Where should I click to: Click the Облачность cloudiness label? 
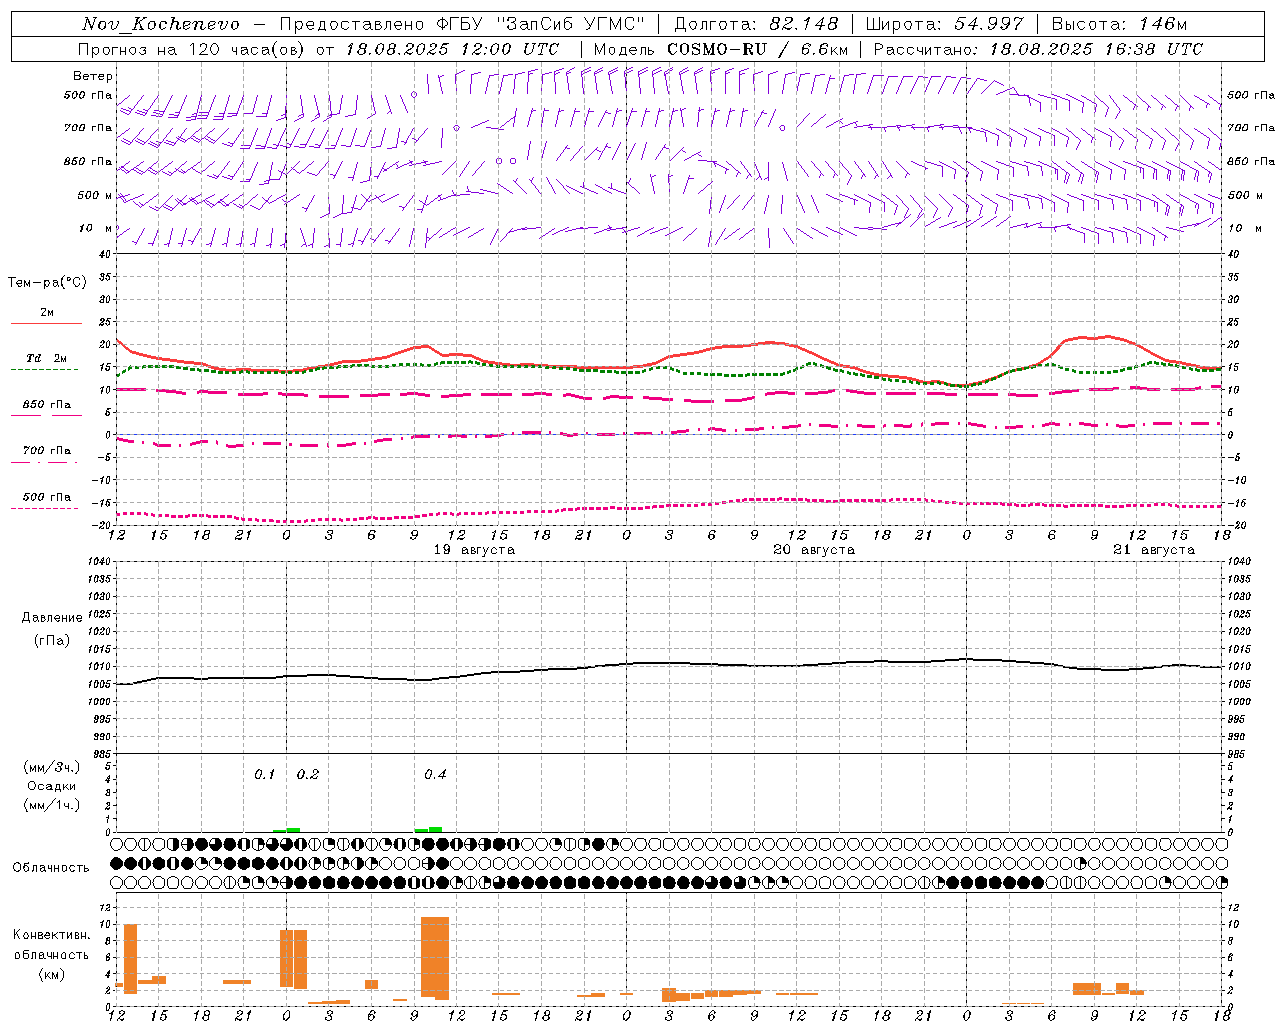tap(51, 867)
